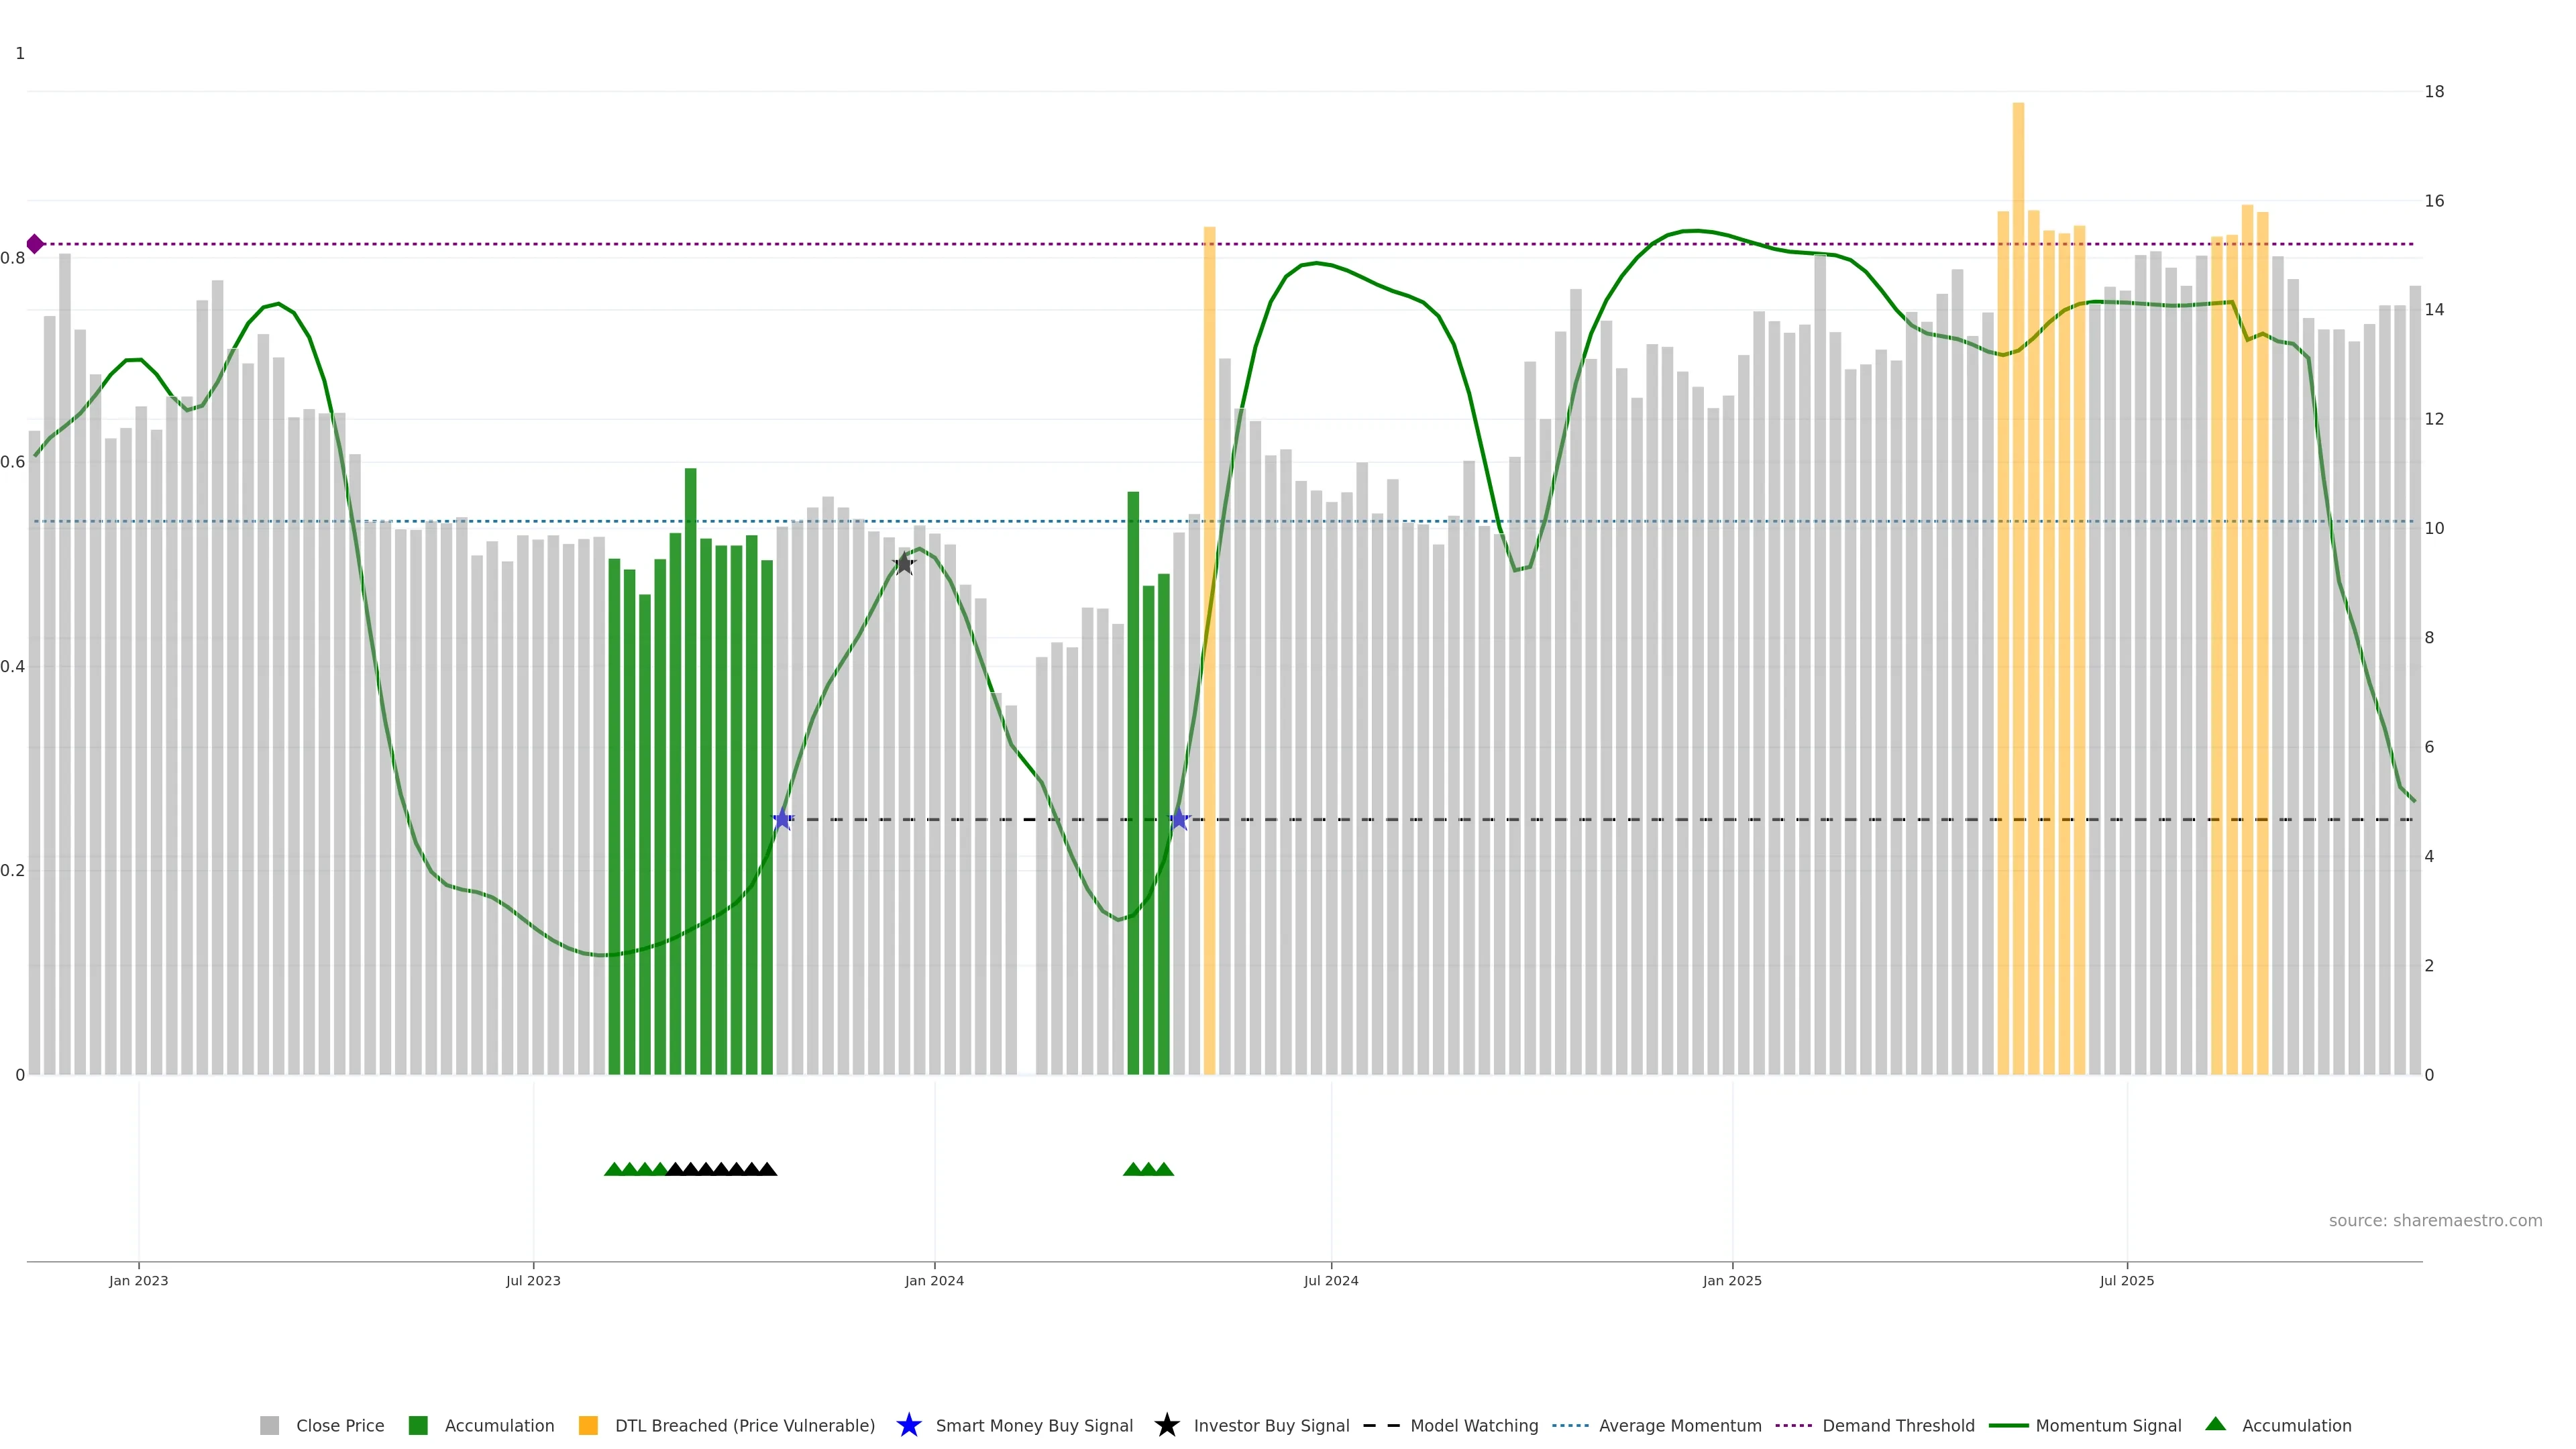The image size is (2576, 1449).
Task: Click the tallest green accumulation bar in 2023
Action: pos(690,700)
